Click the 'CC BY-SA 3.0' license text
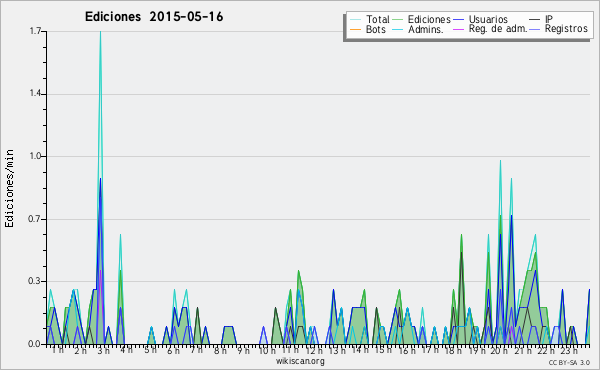The image size is (600, 370). (x=569, y=362)
